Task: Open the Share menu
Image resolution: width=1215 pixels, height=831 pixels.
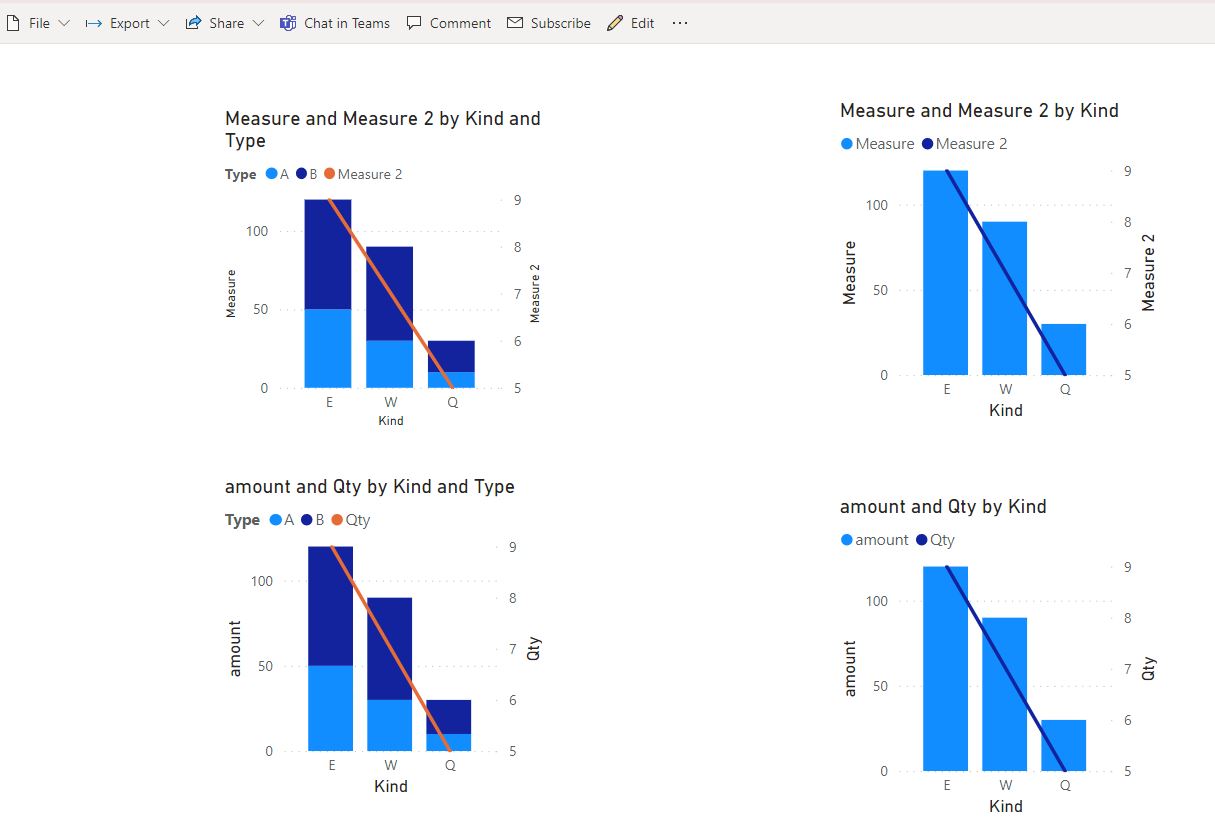Action: point(225,23)
